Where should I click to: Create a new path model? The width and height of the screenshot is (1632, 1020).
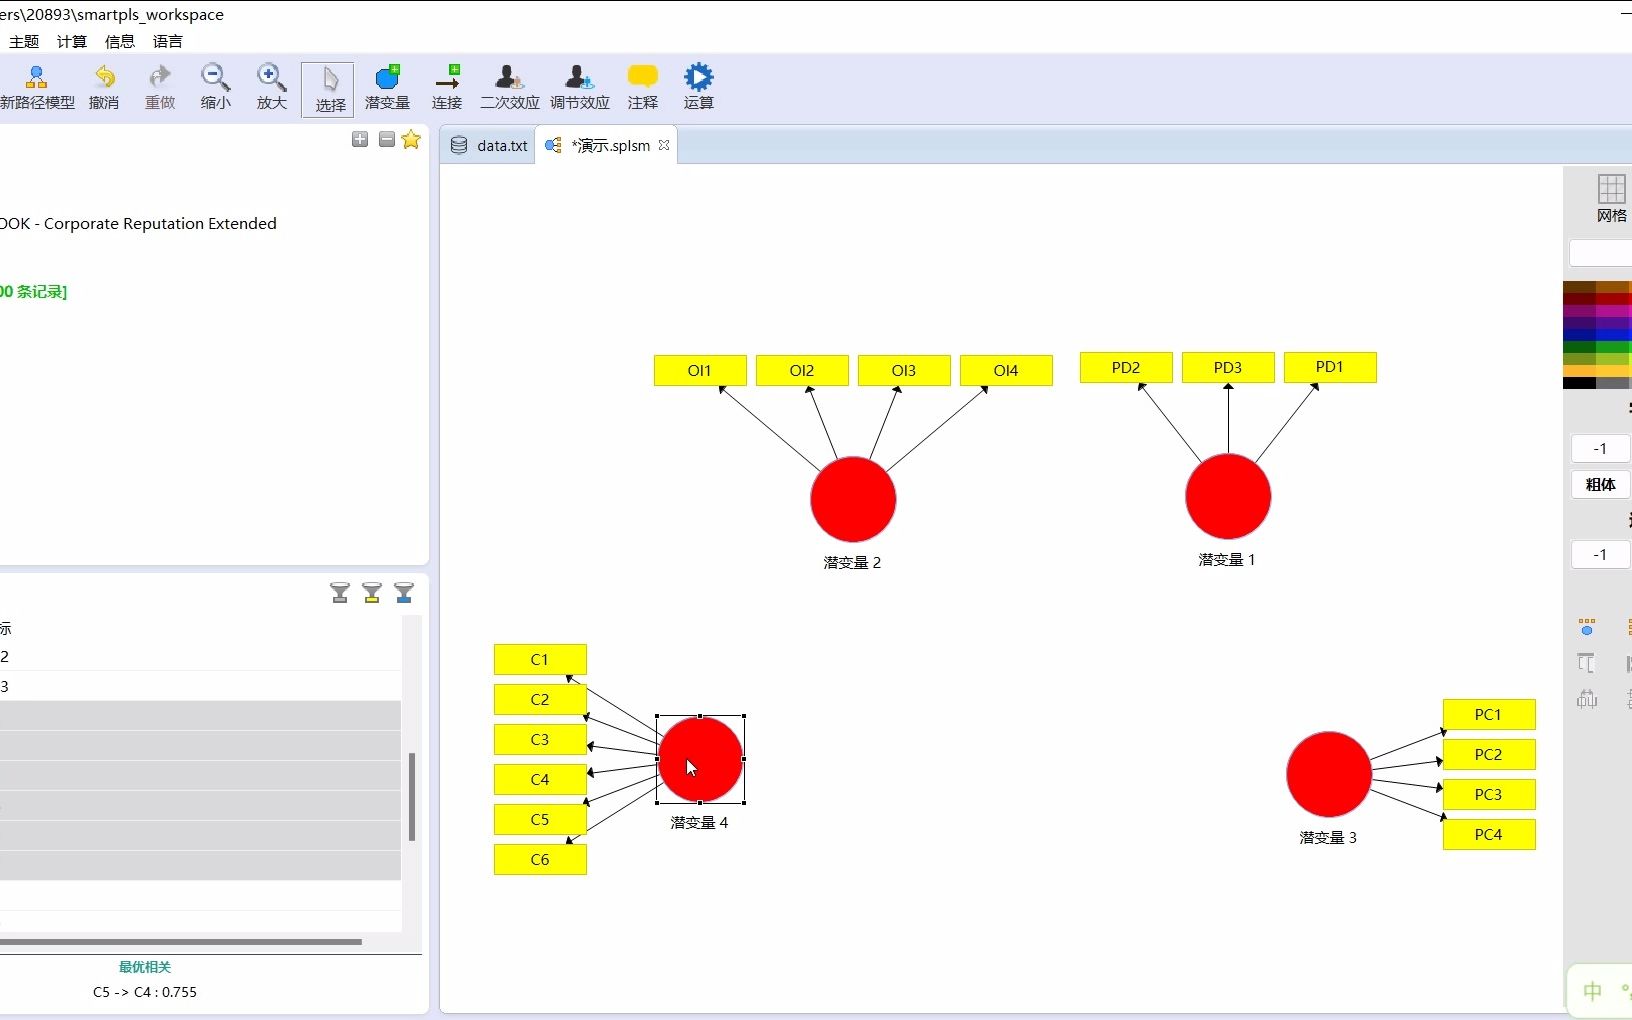pos(37,88)
